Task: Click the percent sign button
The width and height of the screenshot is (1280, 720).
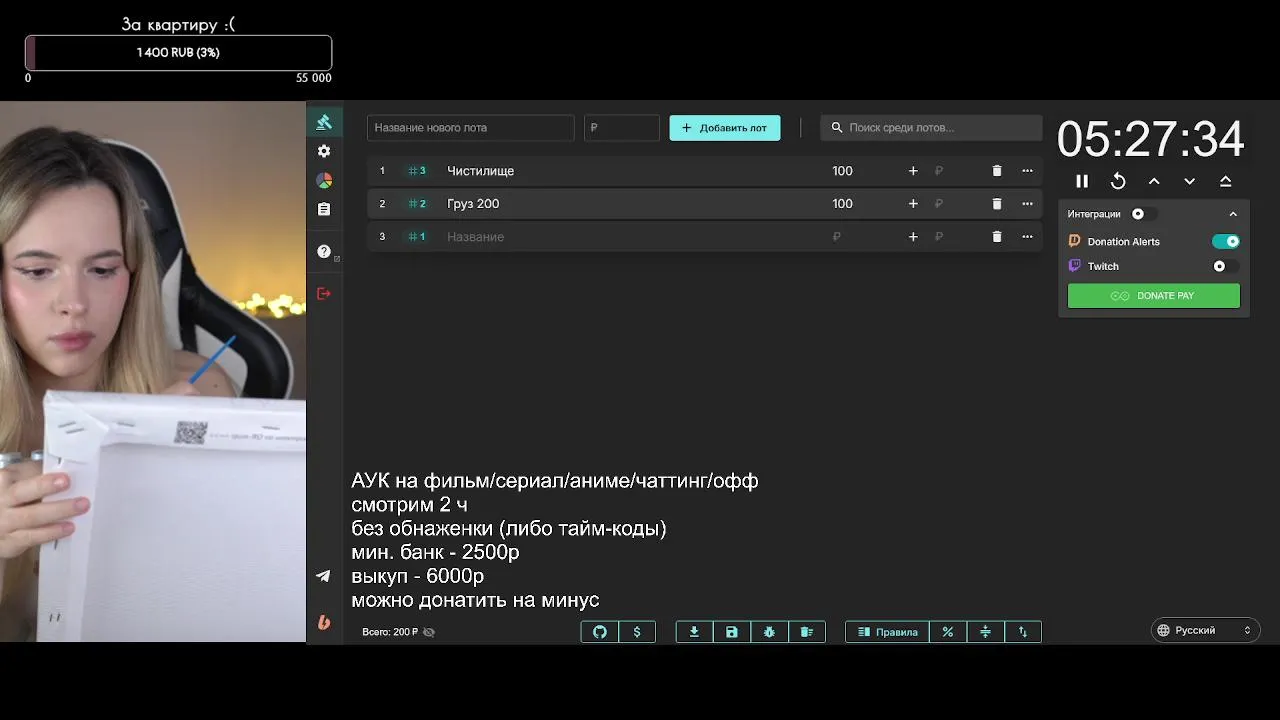Action: point(948,632)
